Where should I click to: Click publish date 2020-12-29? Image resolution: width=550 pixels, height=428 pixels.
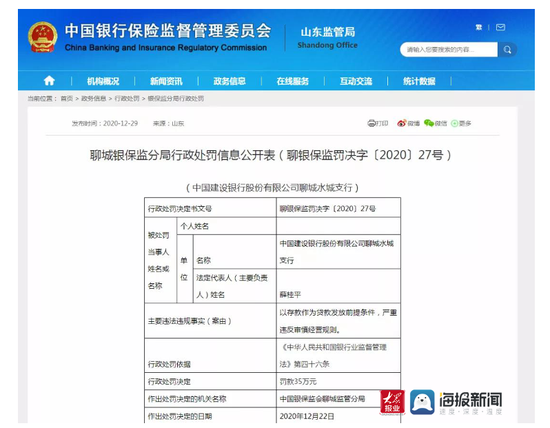pos(121,123)
